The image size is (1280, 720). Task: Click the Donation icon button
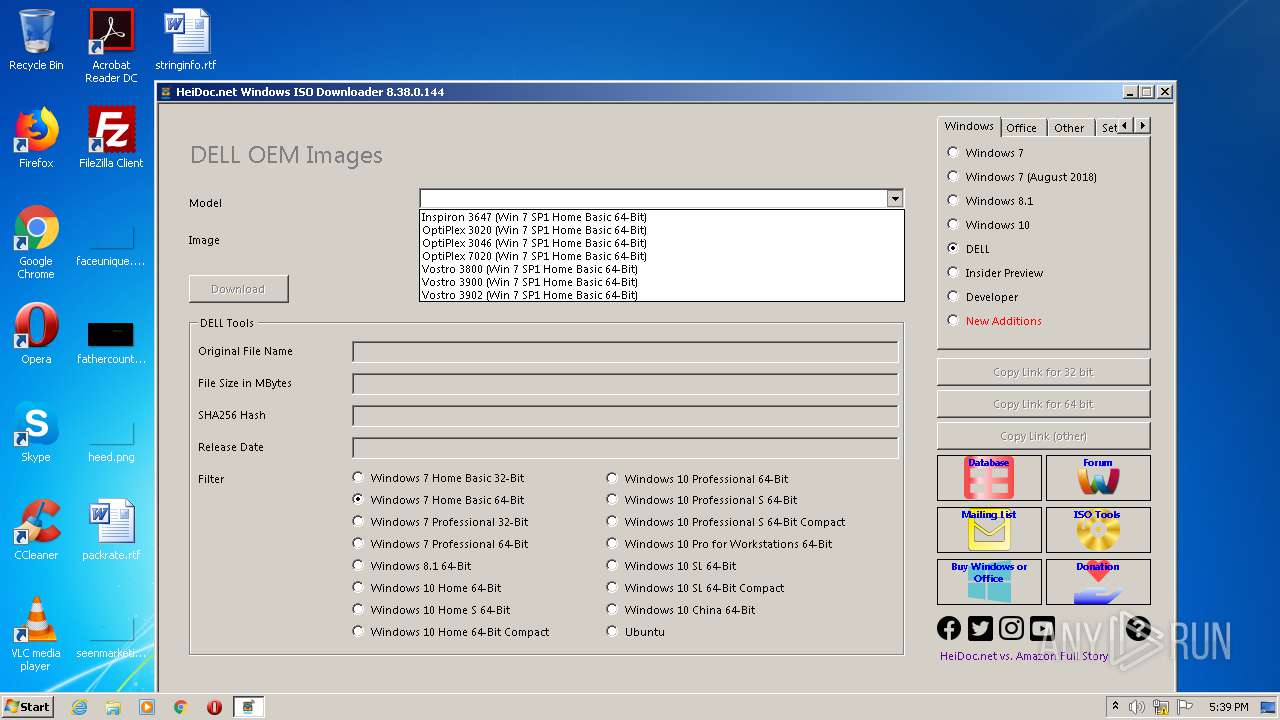pos(1098,582)
